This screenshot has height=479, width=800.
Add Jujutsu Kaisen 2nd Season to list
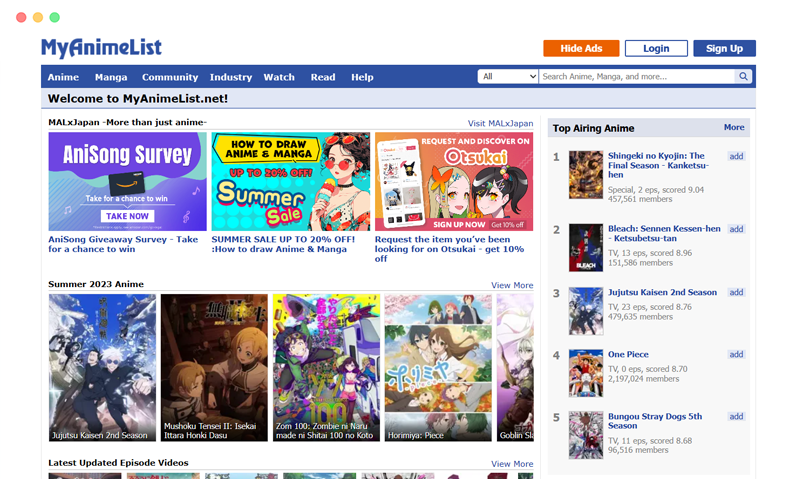[736, 292]
